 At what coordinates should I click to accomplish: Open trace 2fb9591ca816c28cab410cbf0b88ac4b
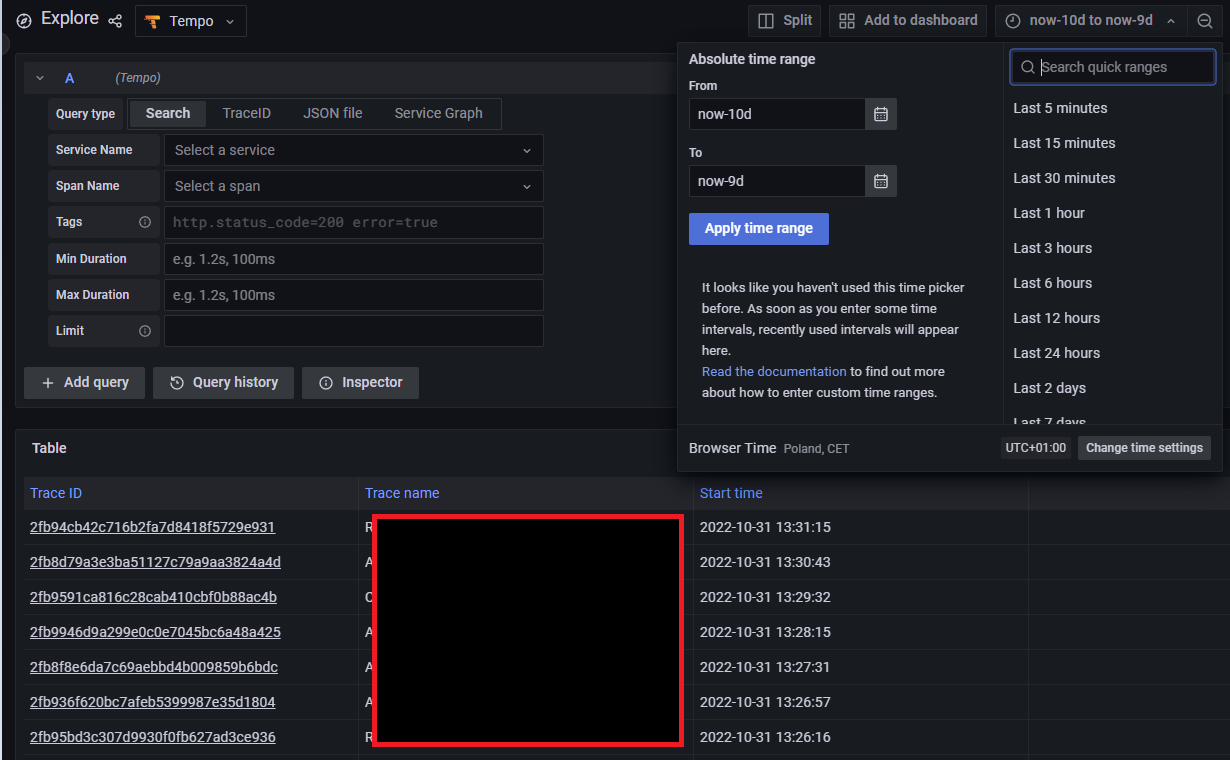153,597
